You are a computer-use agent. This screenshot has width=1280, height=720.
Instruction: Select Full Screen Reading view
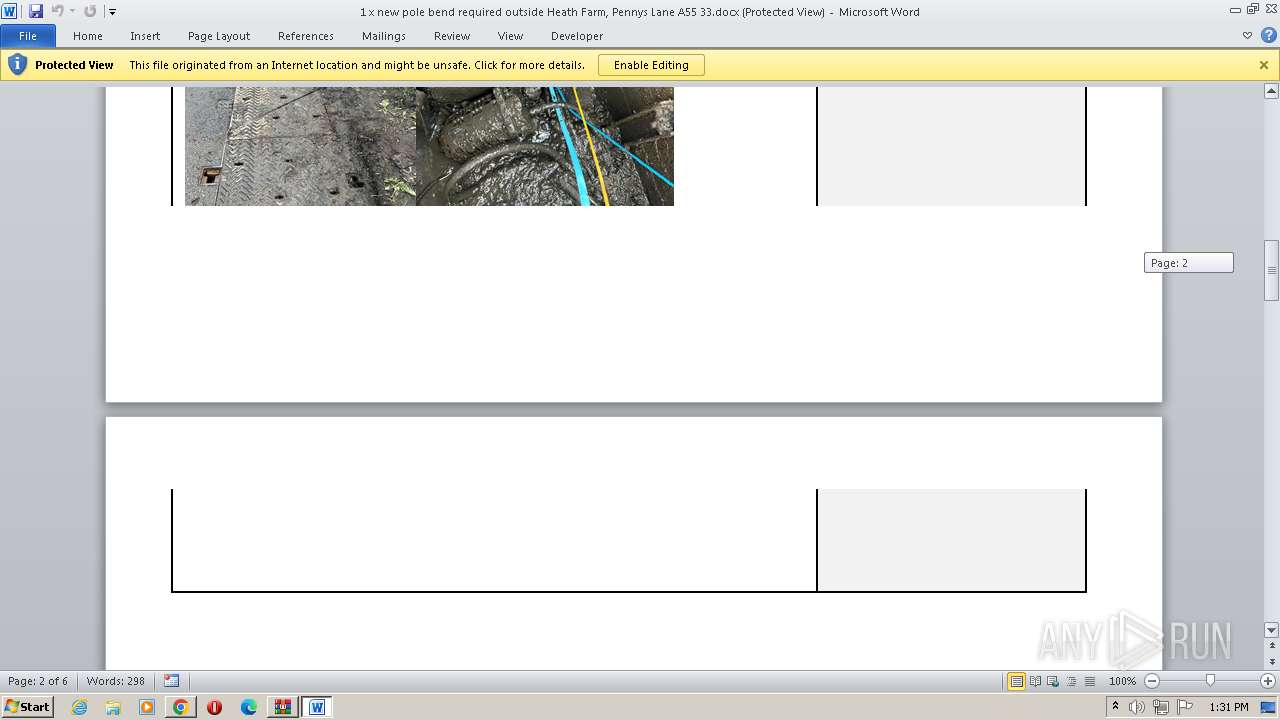[x=1035, y=681]
